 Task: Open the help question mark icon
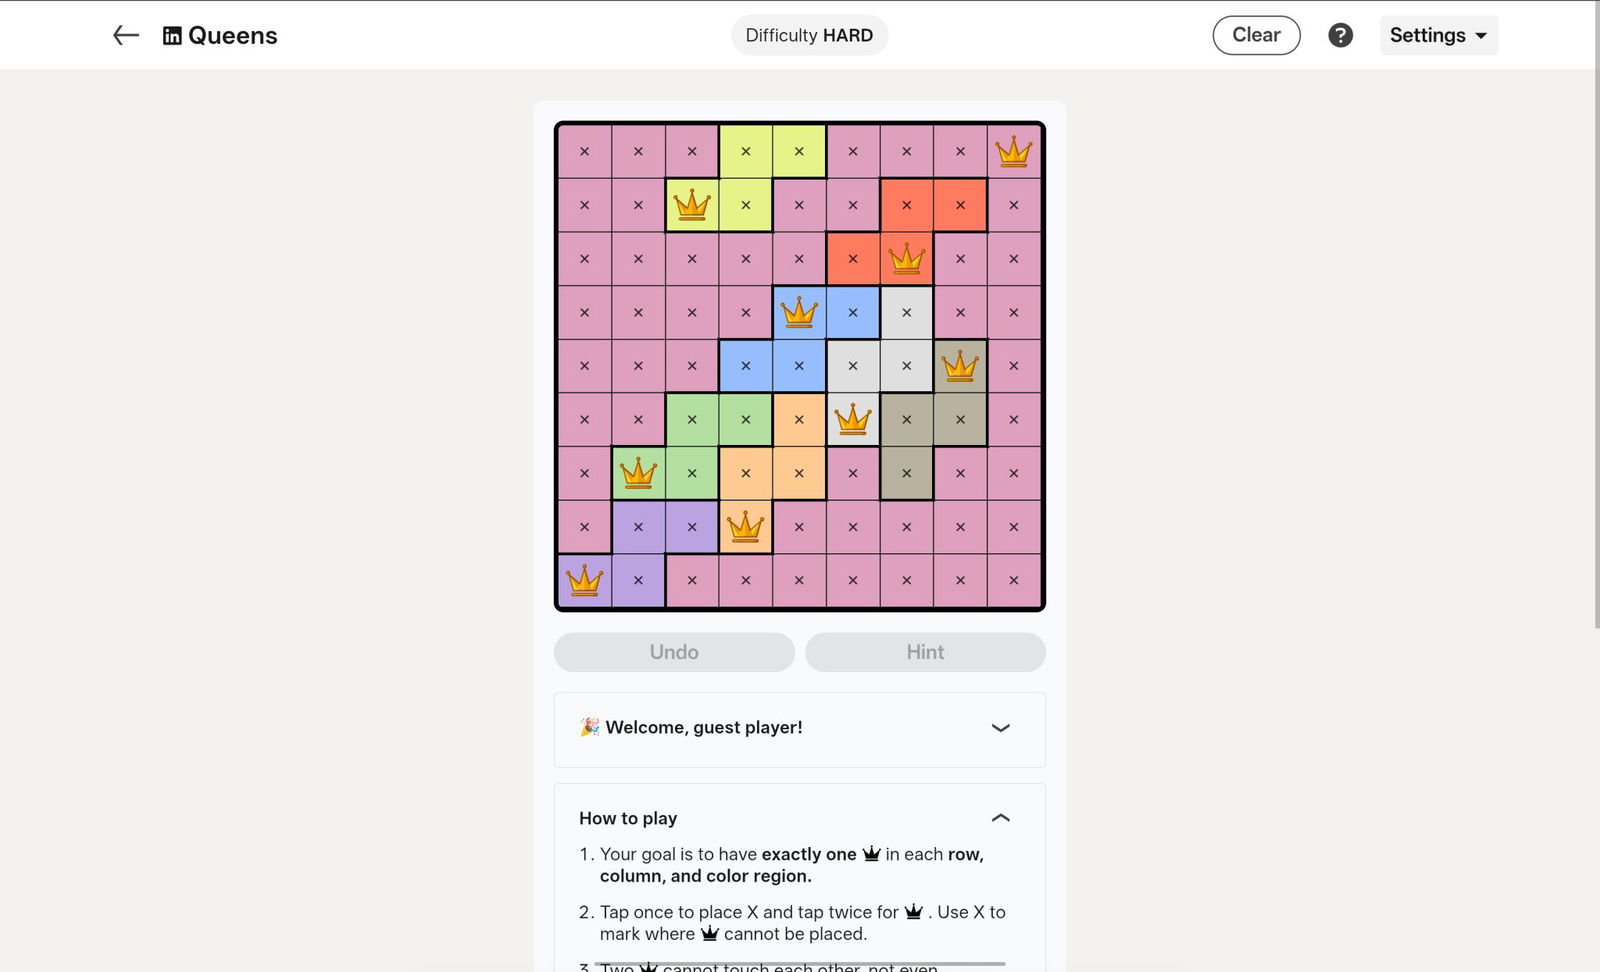click(x=1340, y=36)
